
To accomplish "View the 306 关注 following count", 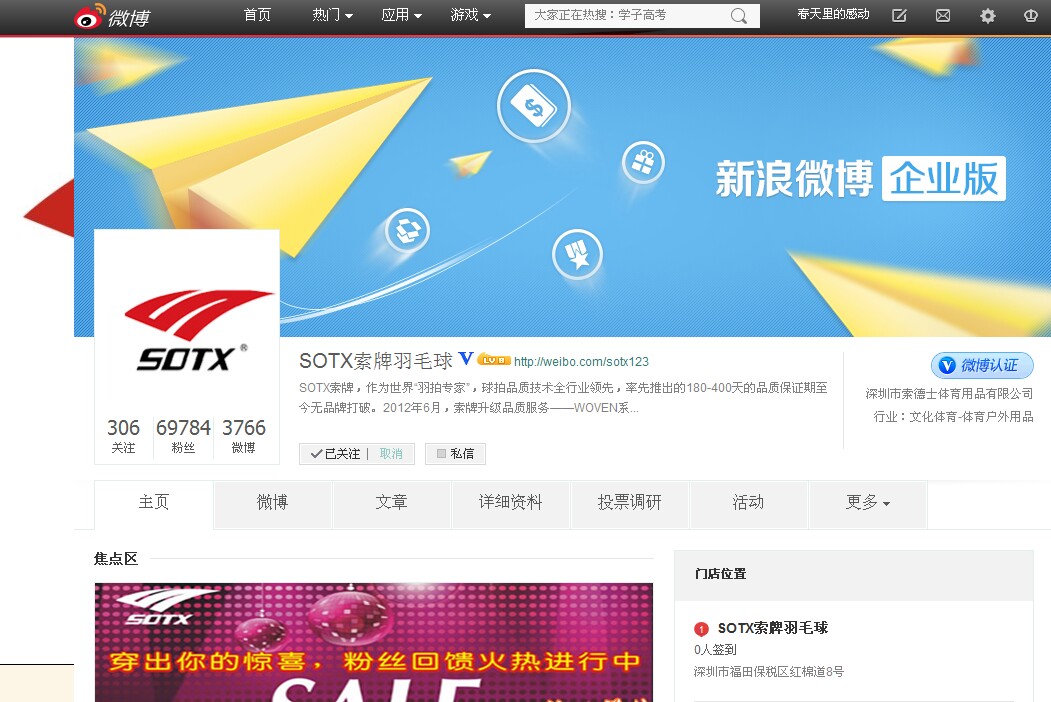I will pyautogui.click(x=123, y=436).
